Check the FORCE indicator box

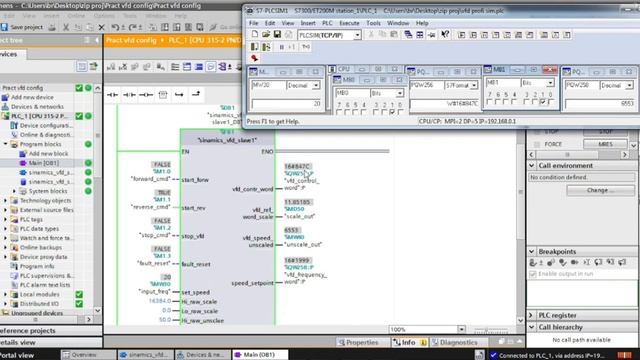pos(537,144)
